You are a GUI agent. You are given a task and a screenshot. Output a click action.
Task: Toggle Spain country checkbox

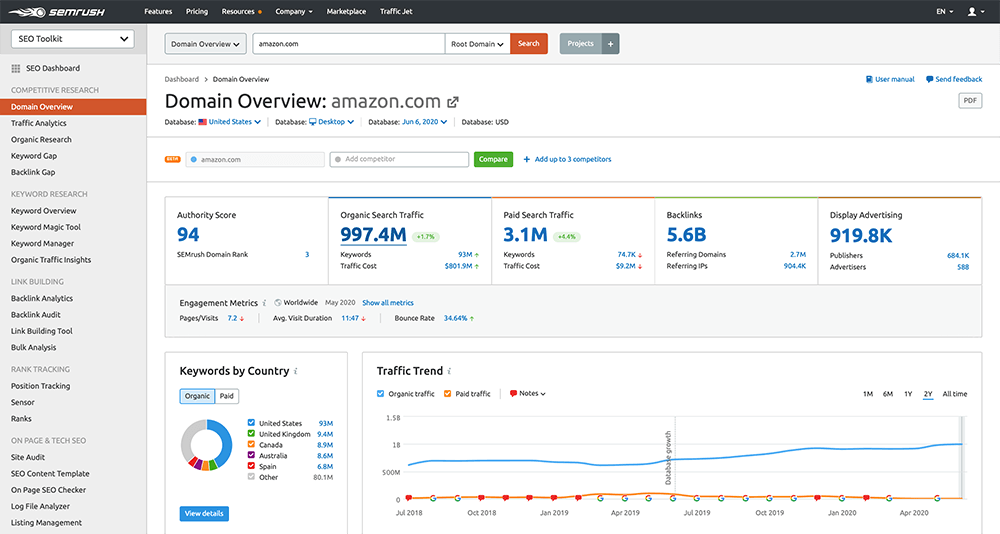click(251, 466)
